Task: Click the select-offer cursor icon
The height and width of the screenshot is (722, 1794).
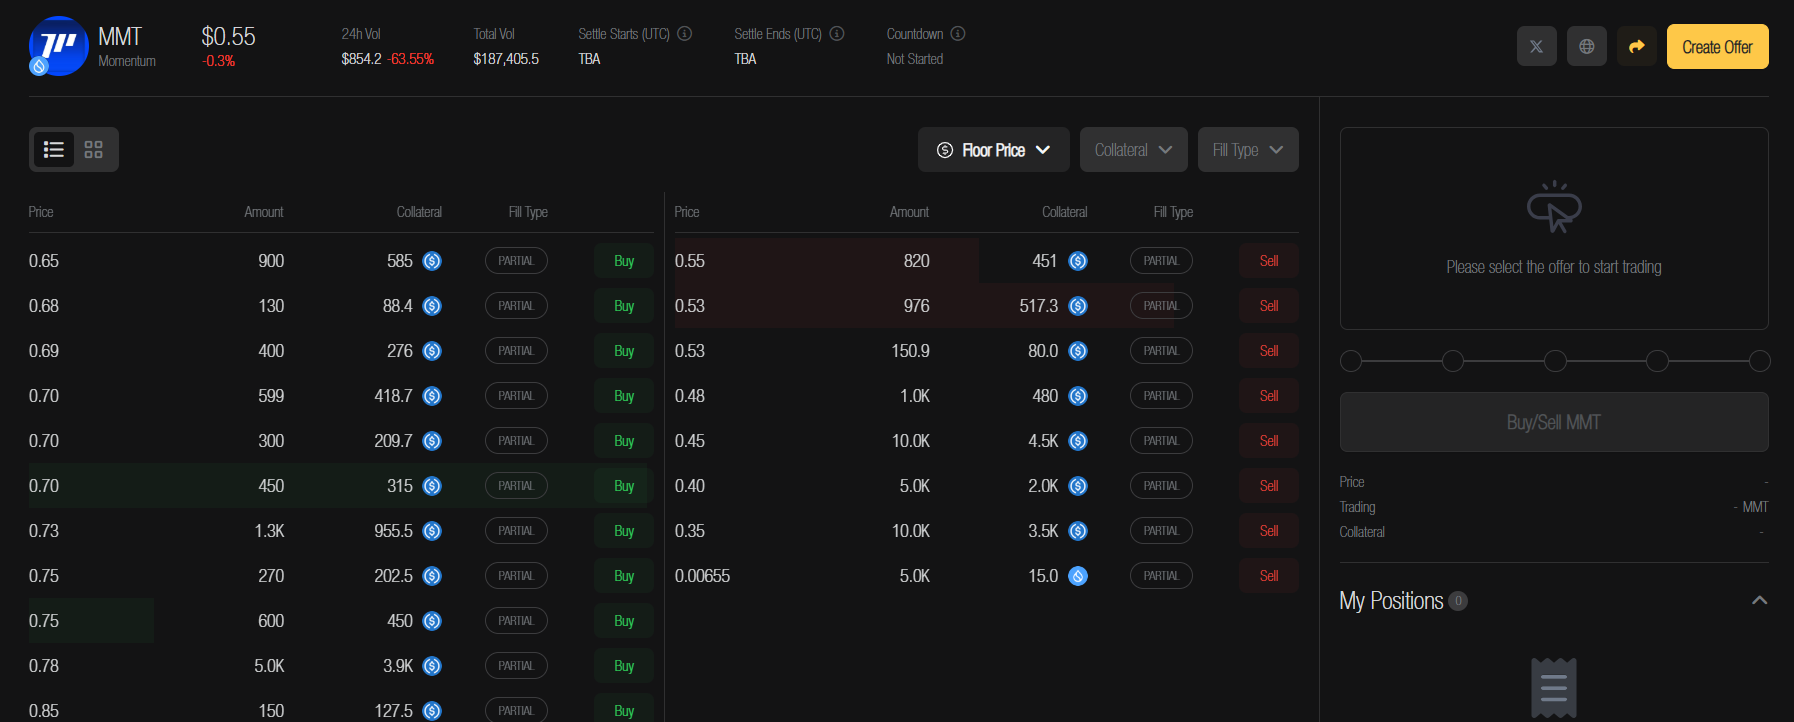Action: 1554,207
